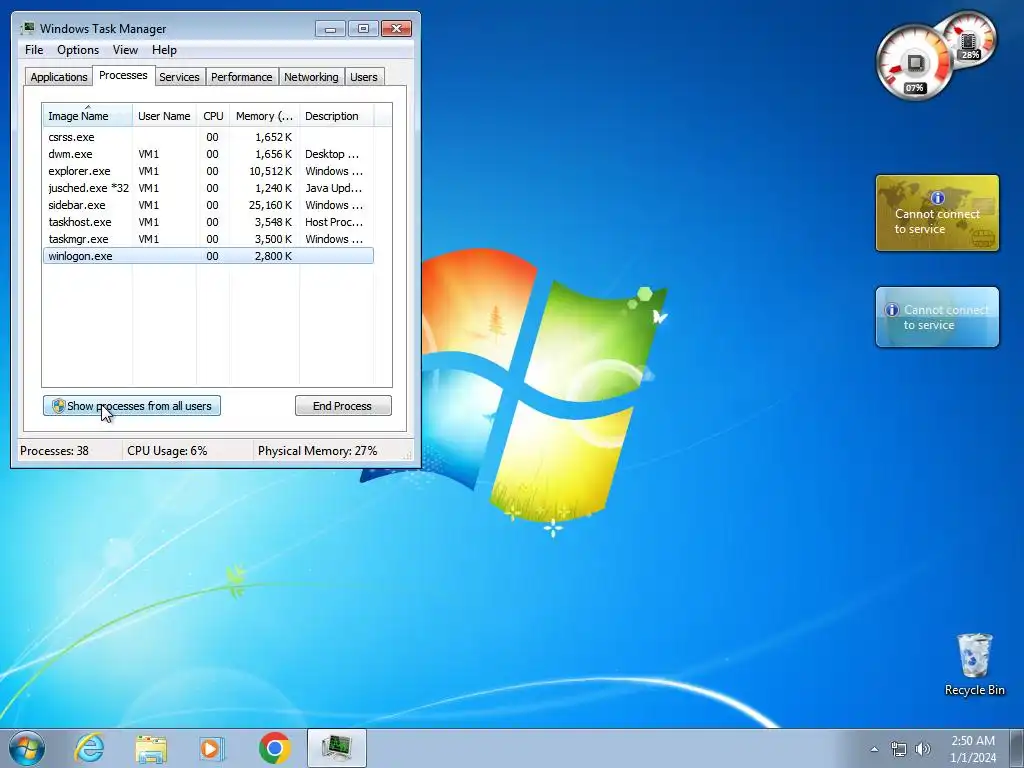The image size is (1024, 768).
Task: Switch to the Users tab
Action: point(364,77)
